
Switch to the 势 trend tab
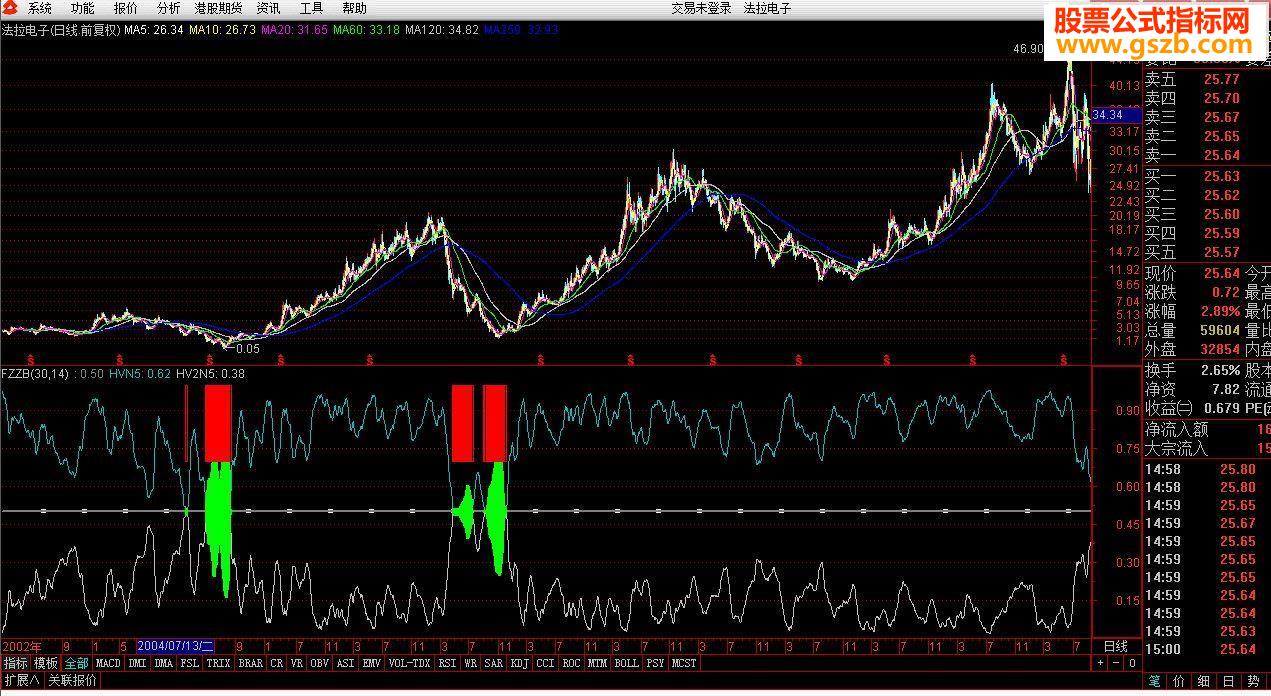pos(1252,682)
